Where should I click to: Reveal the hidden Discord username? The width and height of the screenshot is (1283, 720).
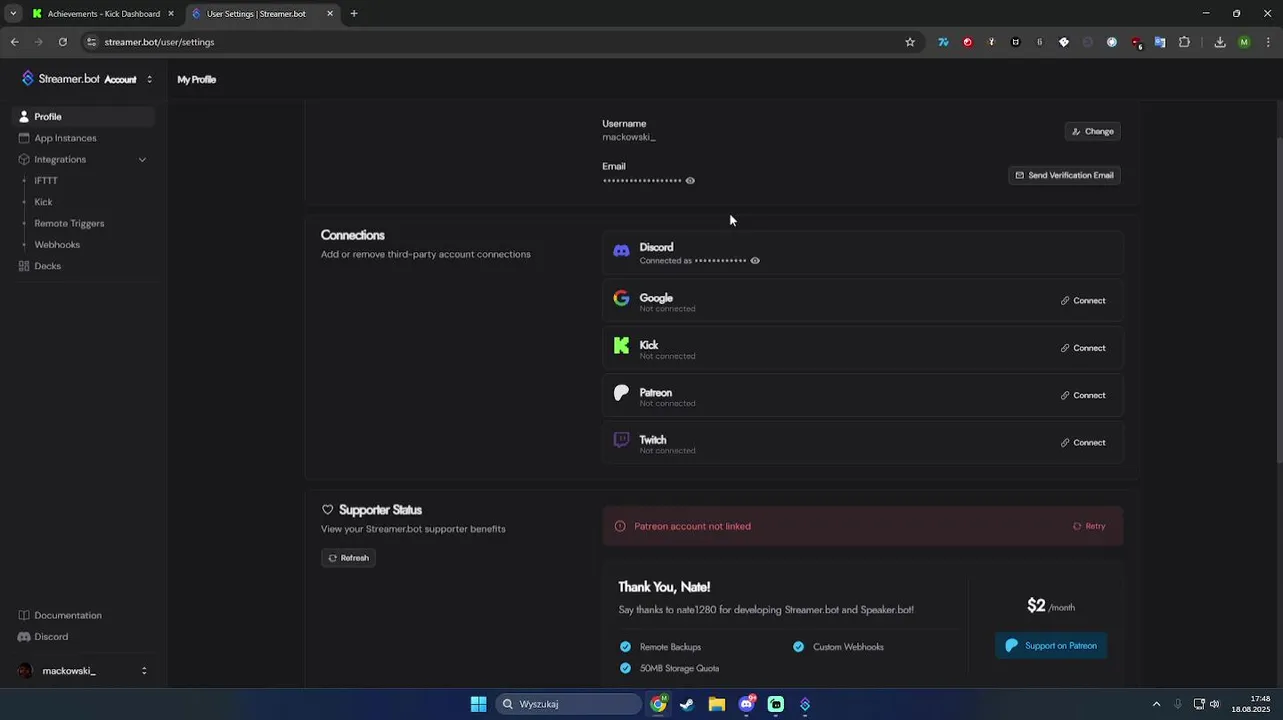click(755, 261)
